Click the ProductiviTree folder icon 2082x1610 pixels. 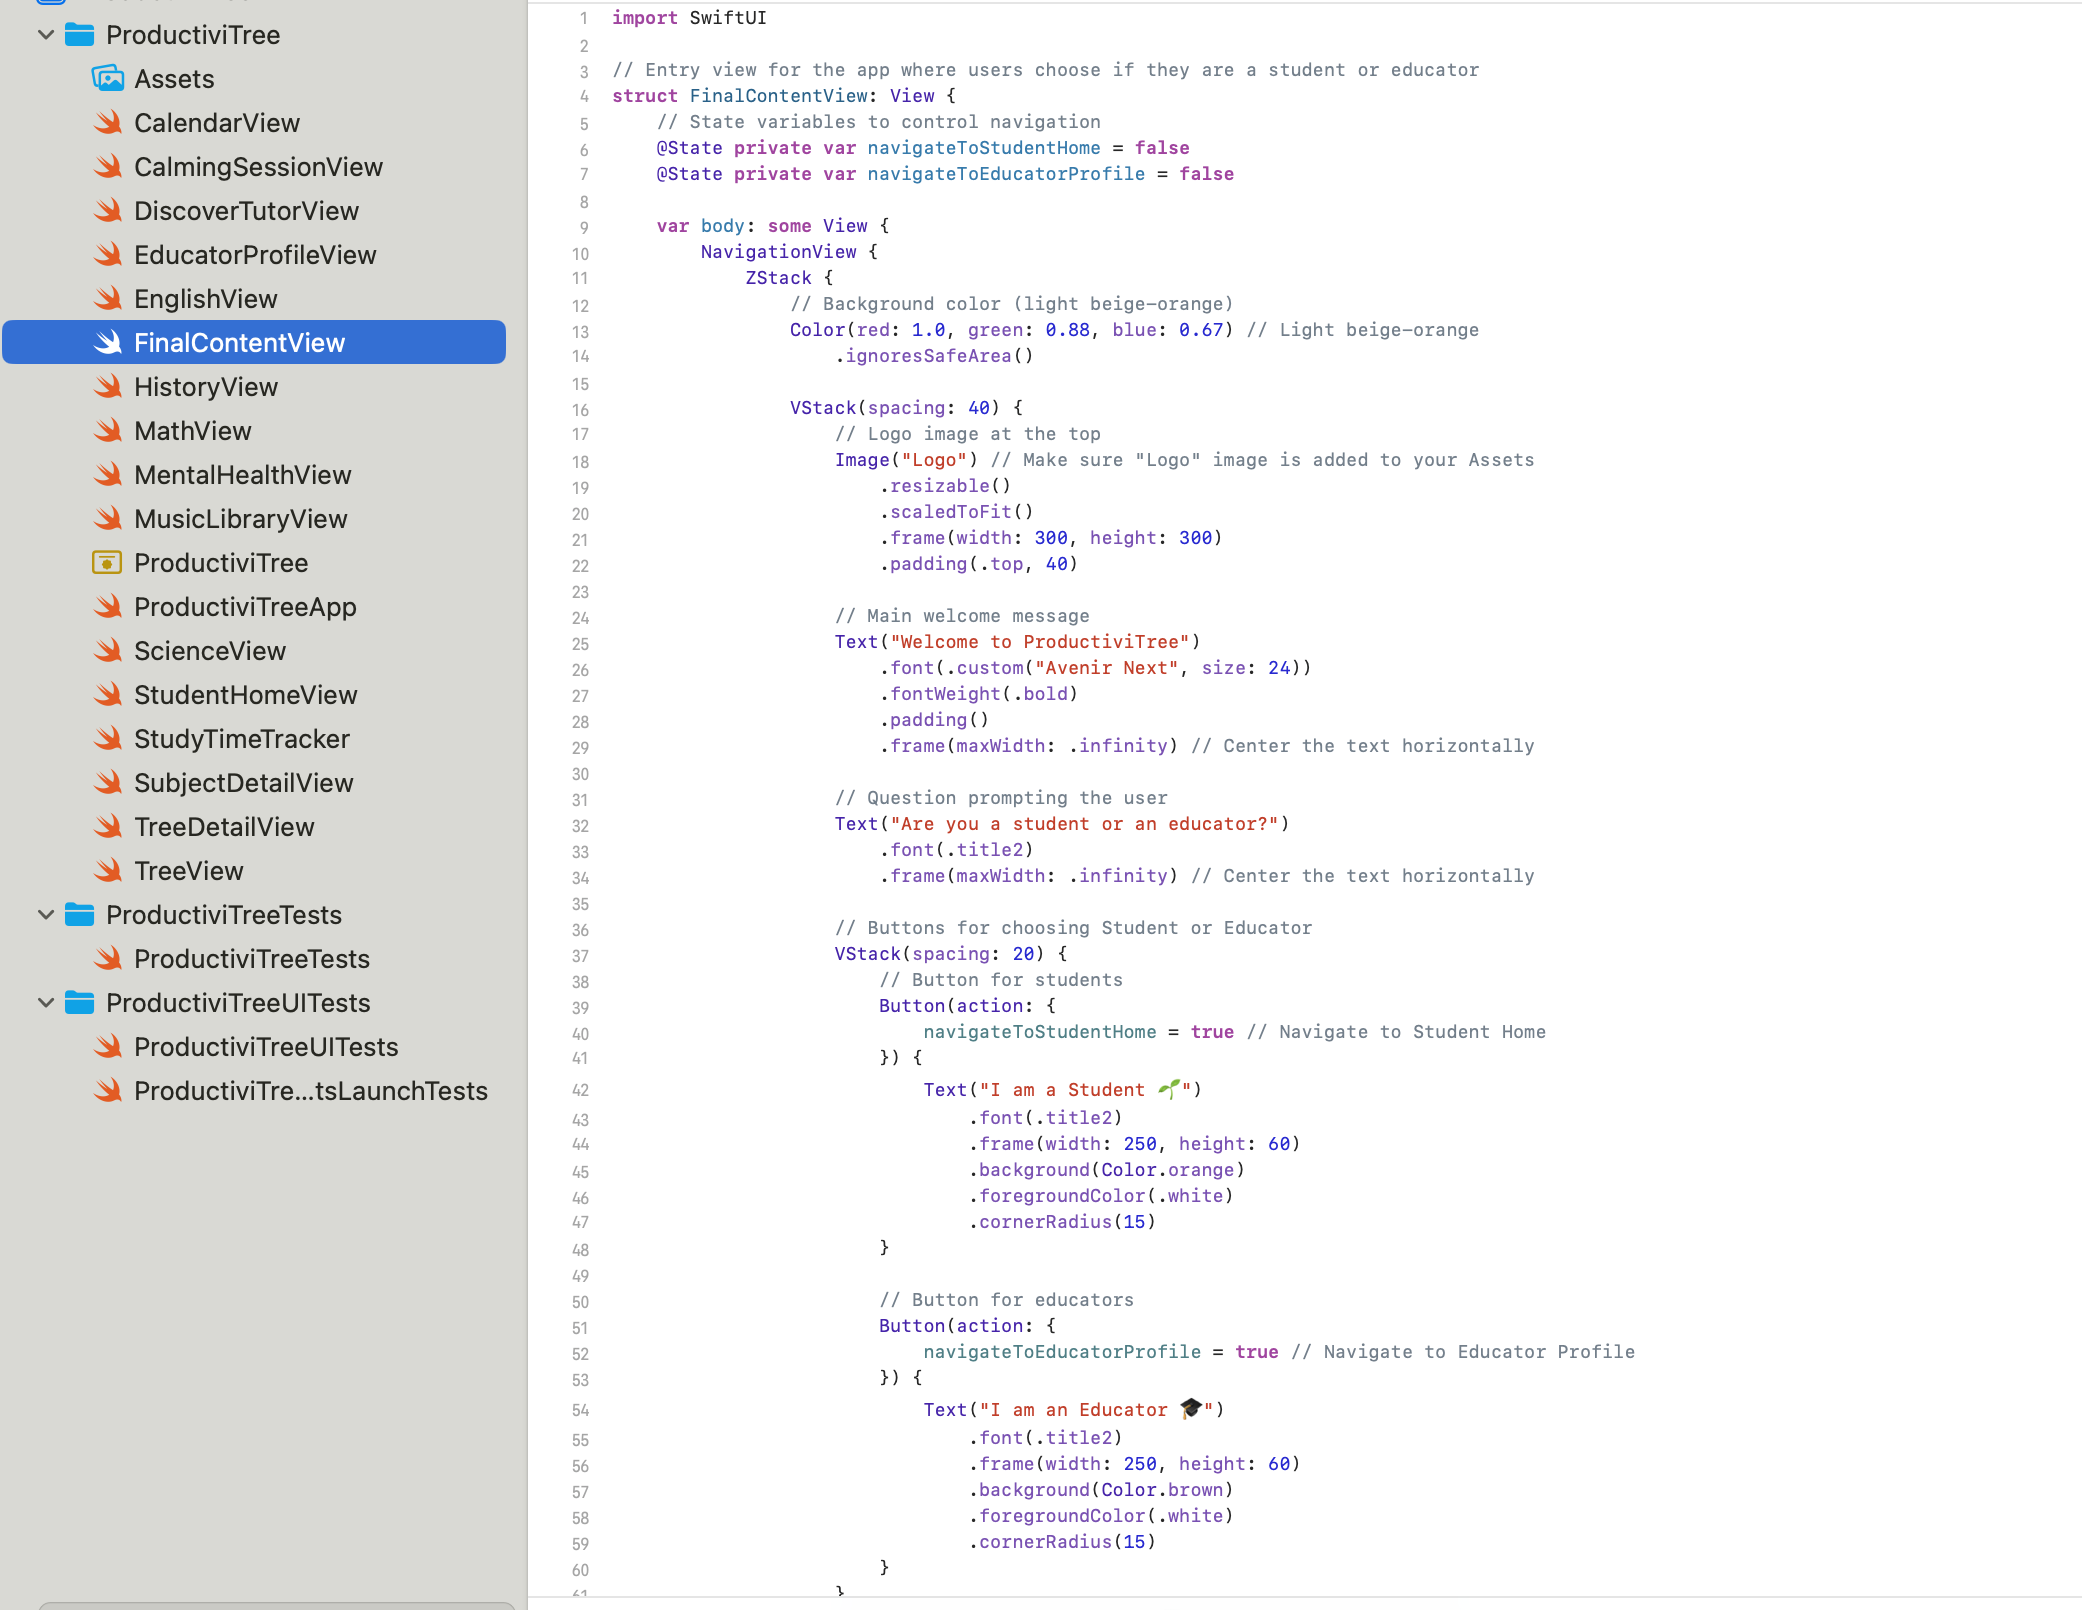pyautogui.click(x=80, y=35)
